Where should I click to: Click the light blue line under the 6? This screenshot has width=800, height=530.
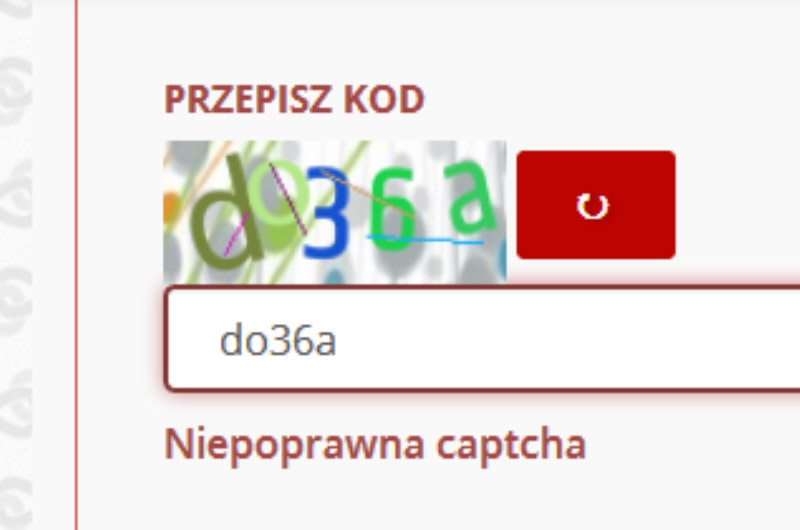pos(425,239)
